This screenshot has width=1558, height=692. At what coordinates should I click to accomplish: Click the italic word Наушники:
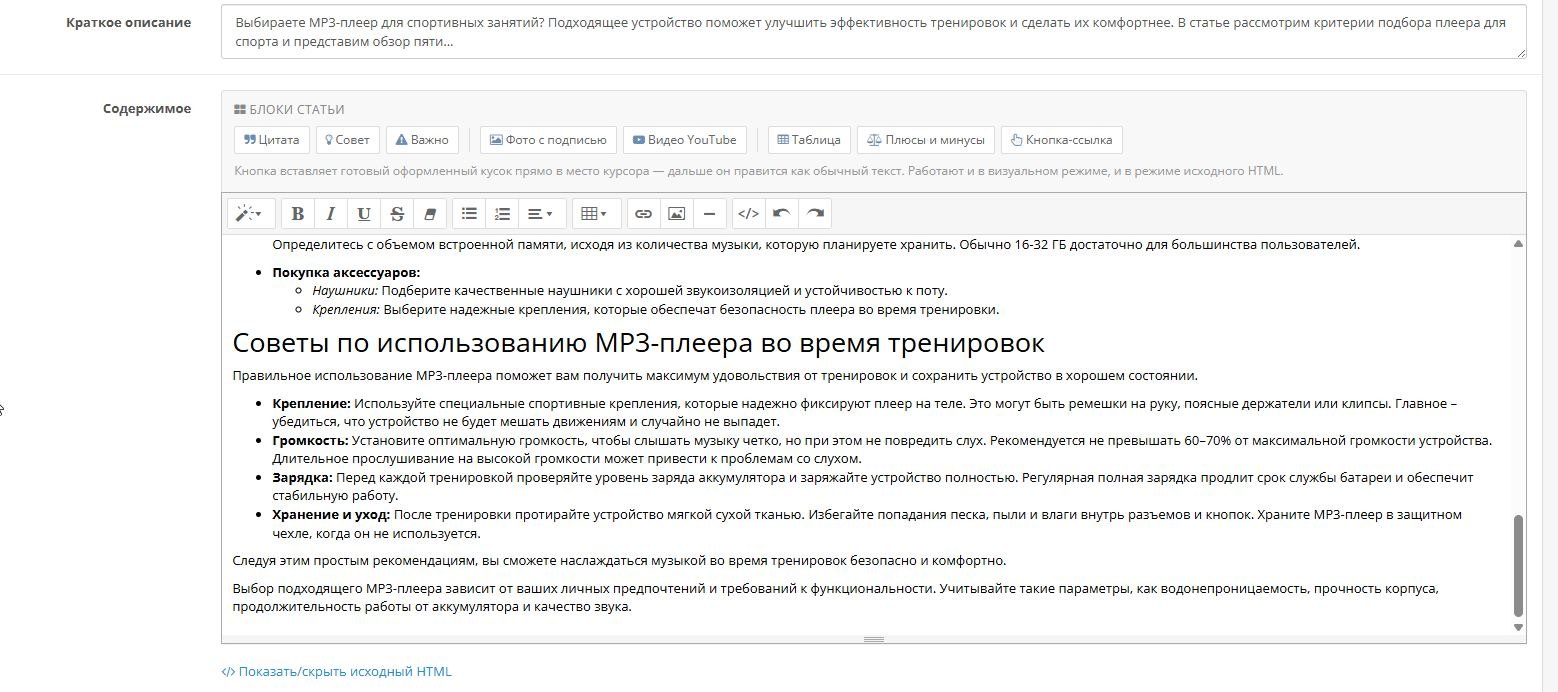point(345,291)
